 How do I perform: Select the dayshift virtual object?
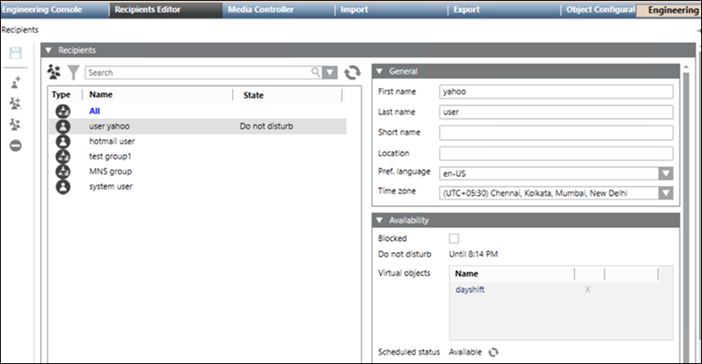470,290
